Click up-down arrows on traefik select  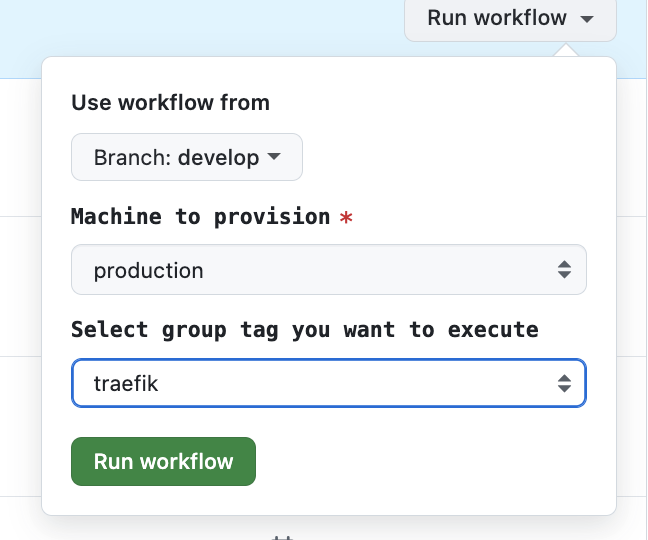pyautogui.click(x=565, y=383)
